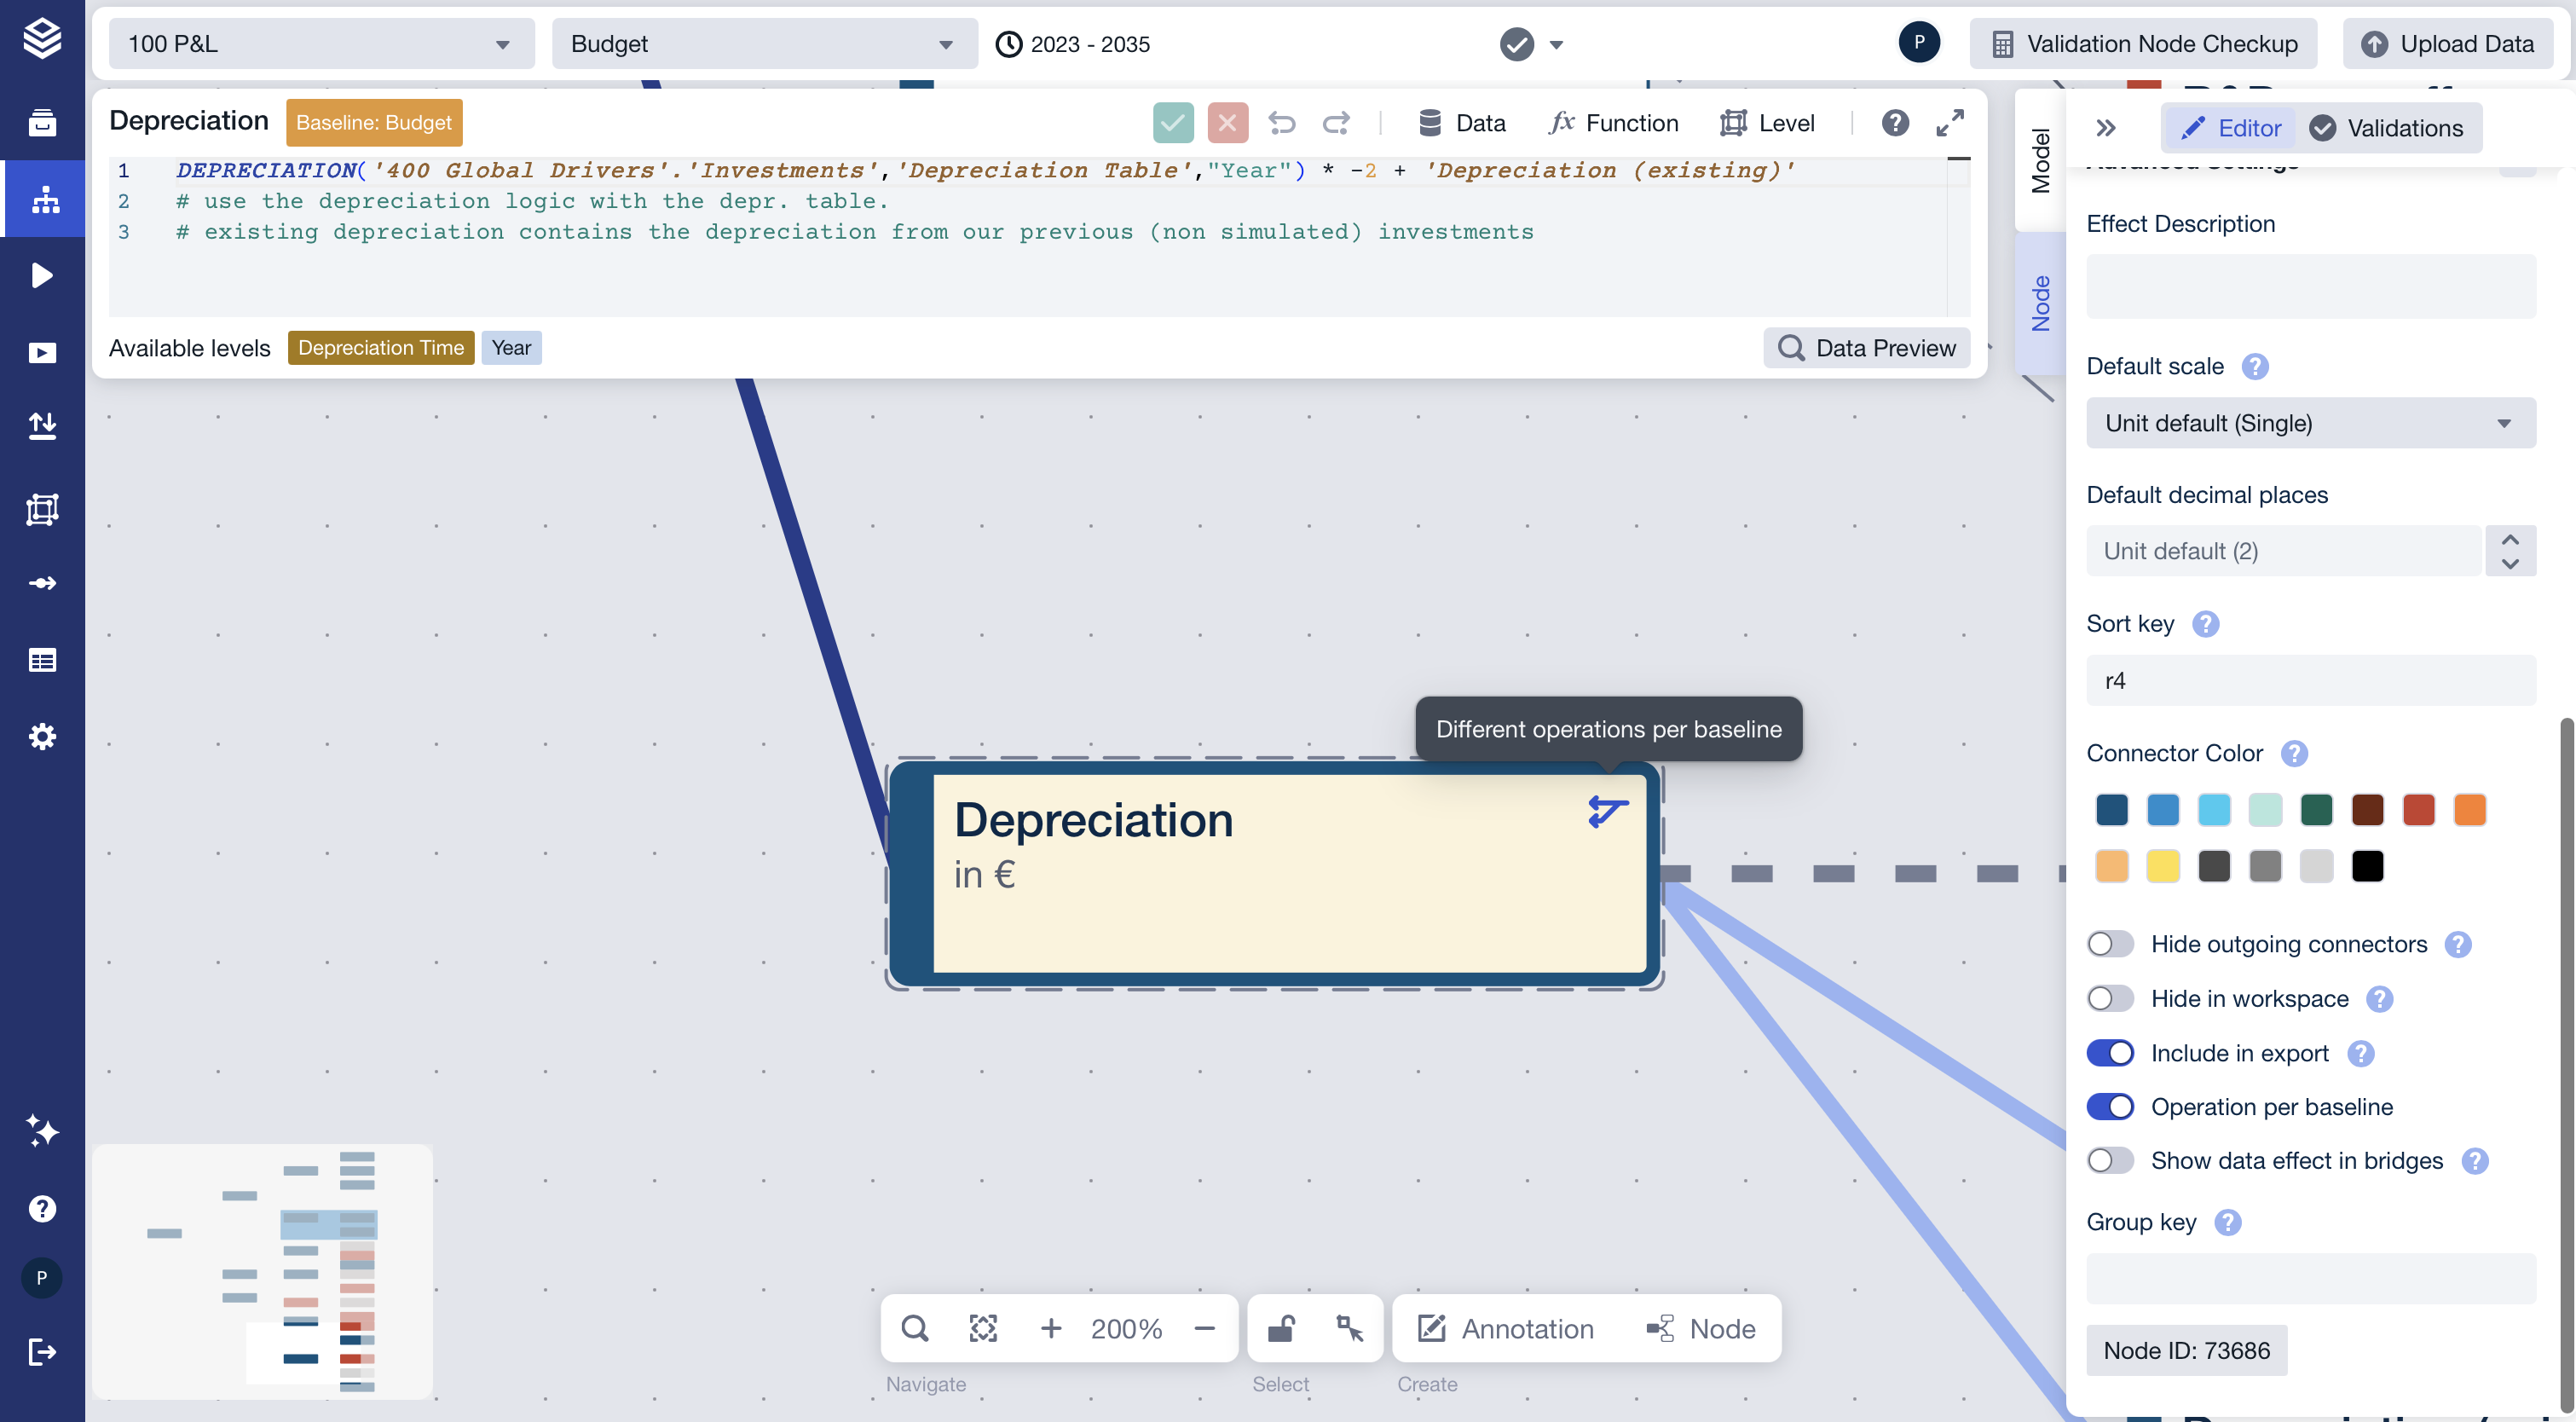Expand Default scale Unit default dropdown
Image resolution: width=2576 pixels, height=1422 pixels.
coord(2310,423)
